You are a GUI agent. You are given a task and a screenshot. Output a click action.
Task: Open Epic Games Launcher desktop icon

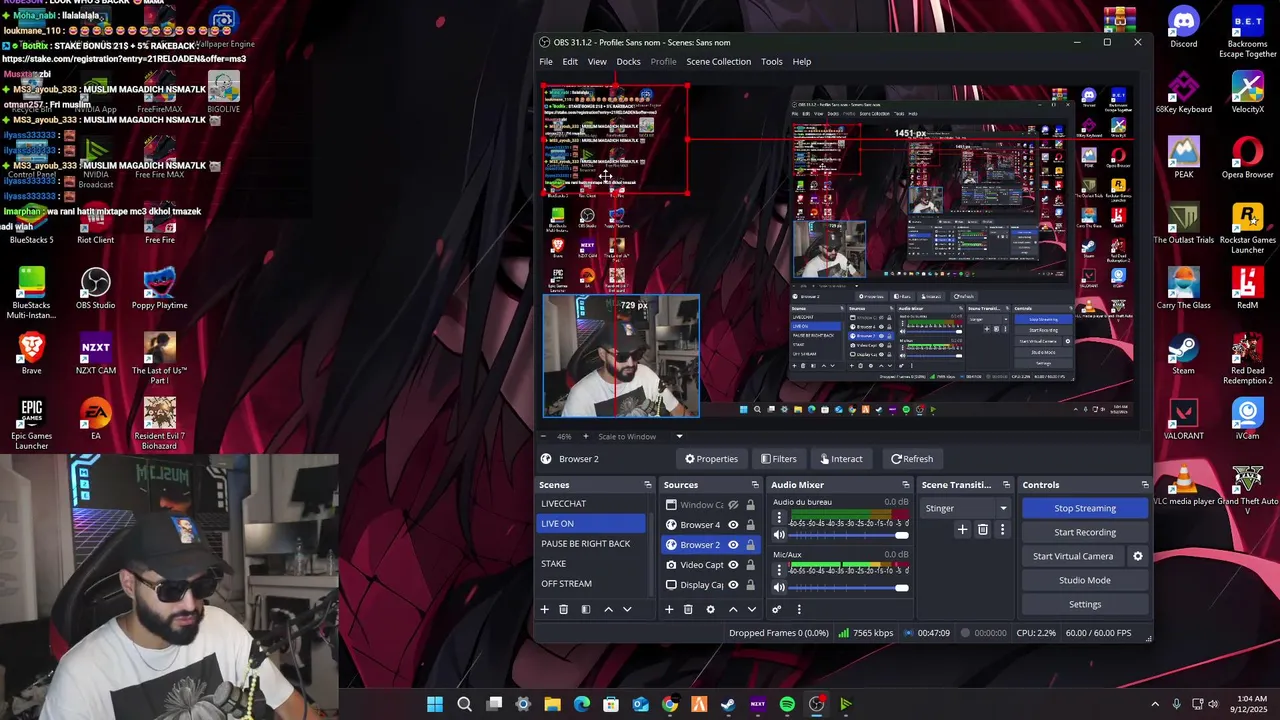pos(32,424)
